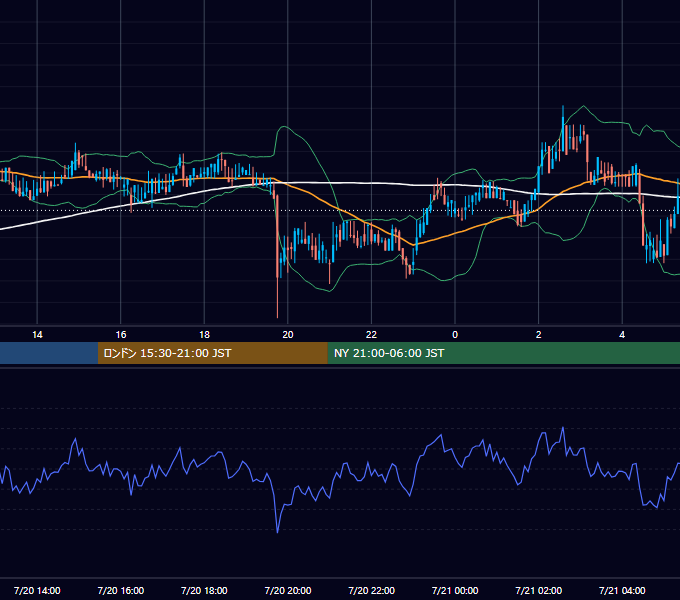The image size is (680, 600).
Task: Click hour label 4 on the price chart axis
Action: pos(622,335)
